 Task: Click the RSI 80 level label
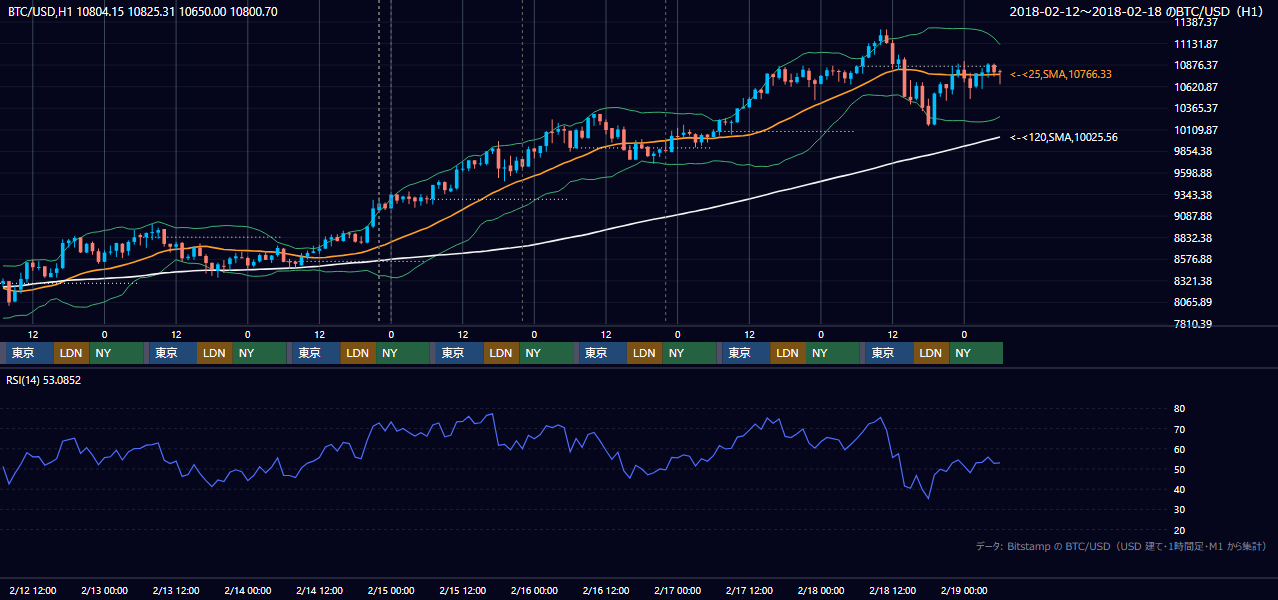[x=1180, y=409]
